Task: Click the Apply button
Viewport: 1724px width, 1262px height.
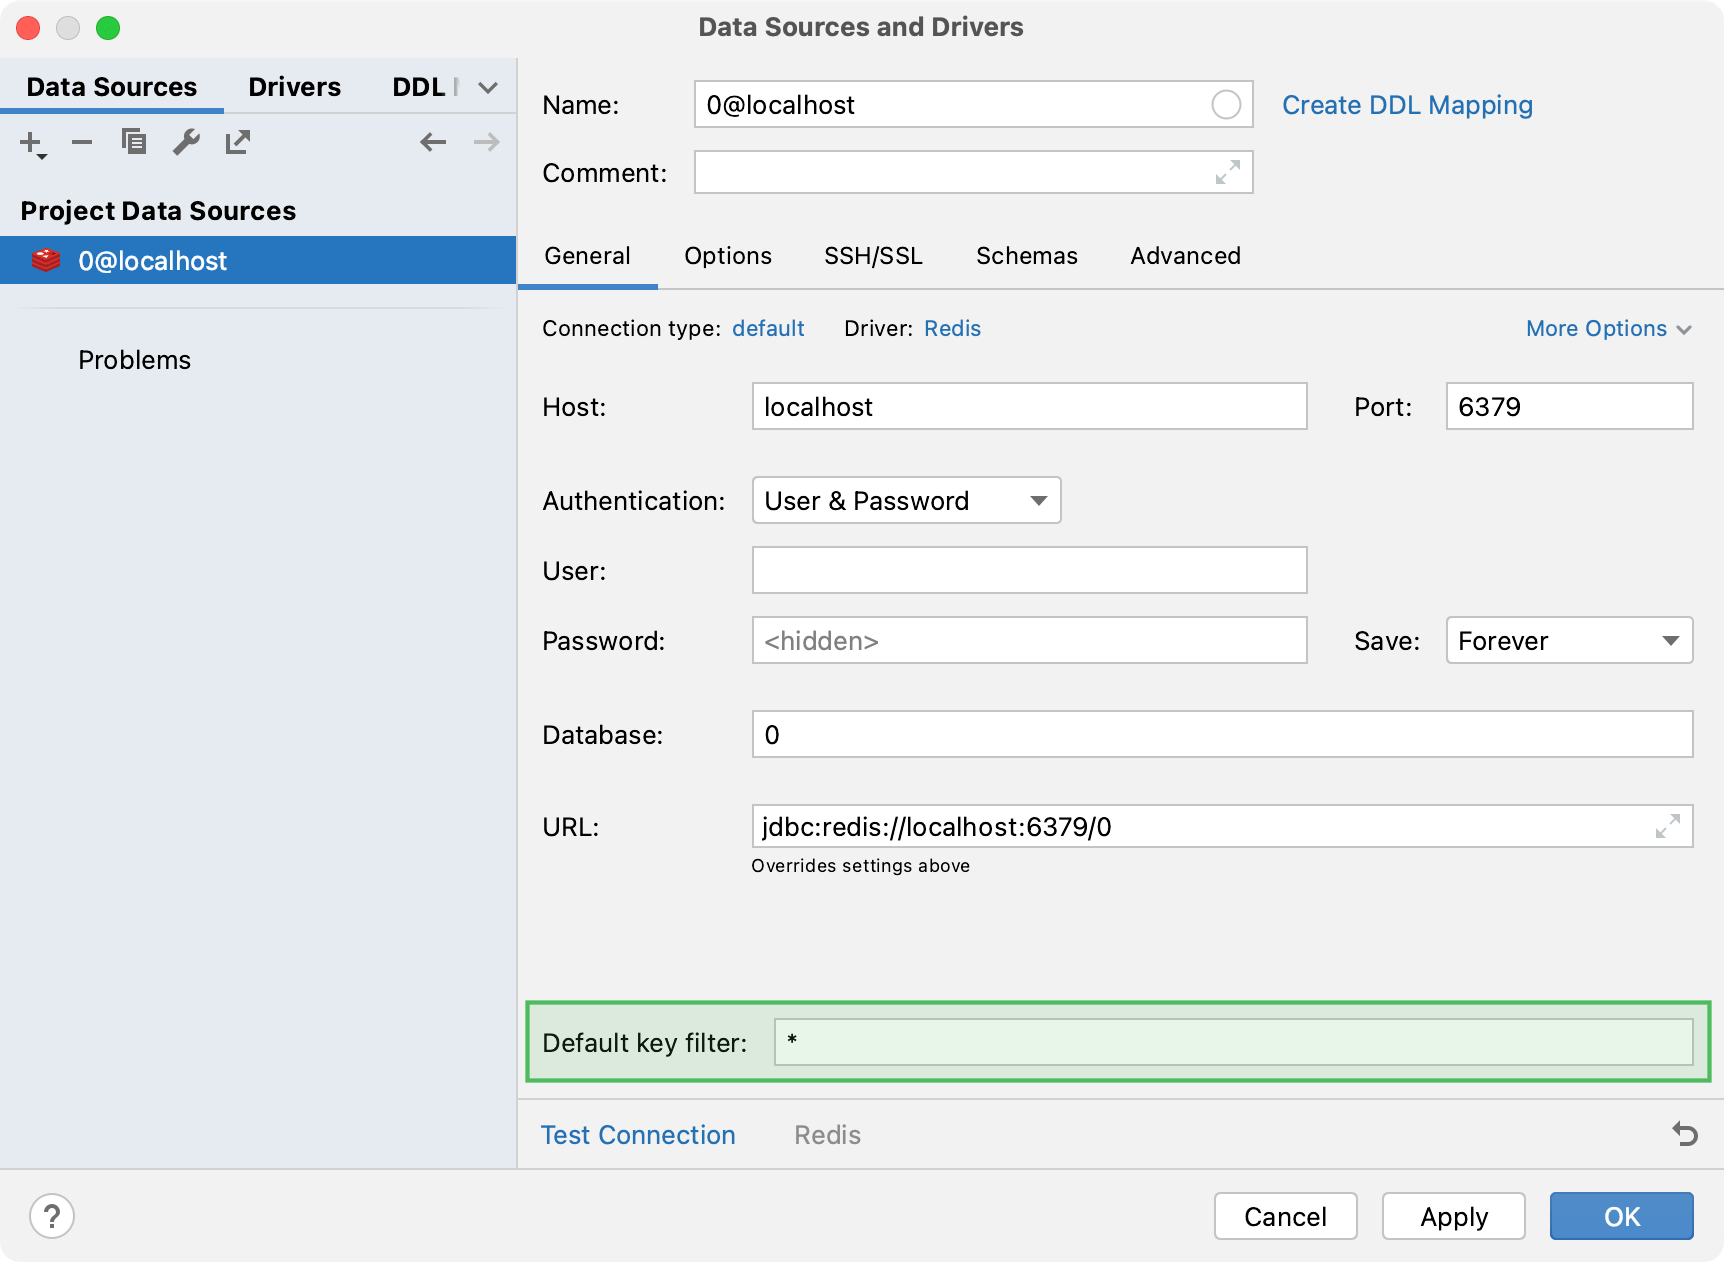Action: coord(1453,1216)
